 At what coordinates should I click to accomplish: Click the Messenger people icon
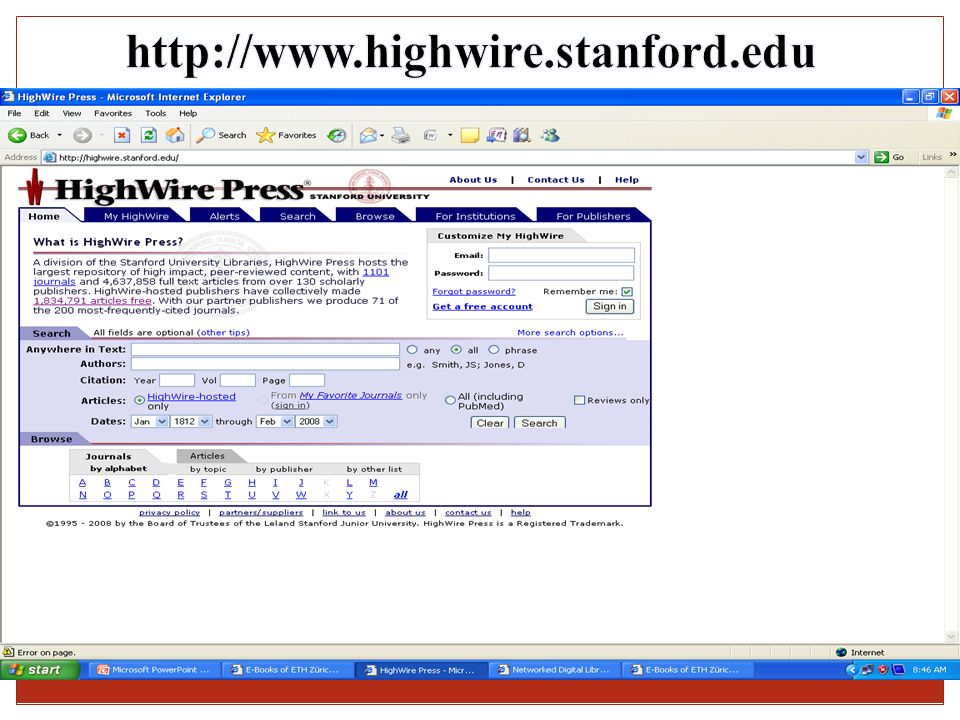click(x=550, y=135)
